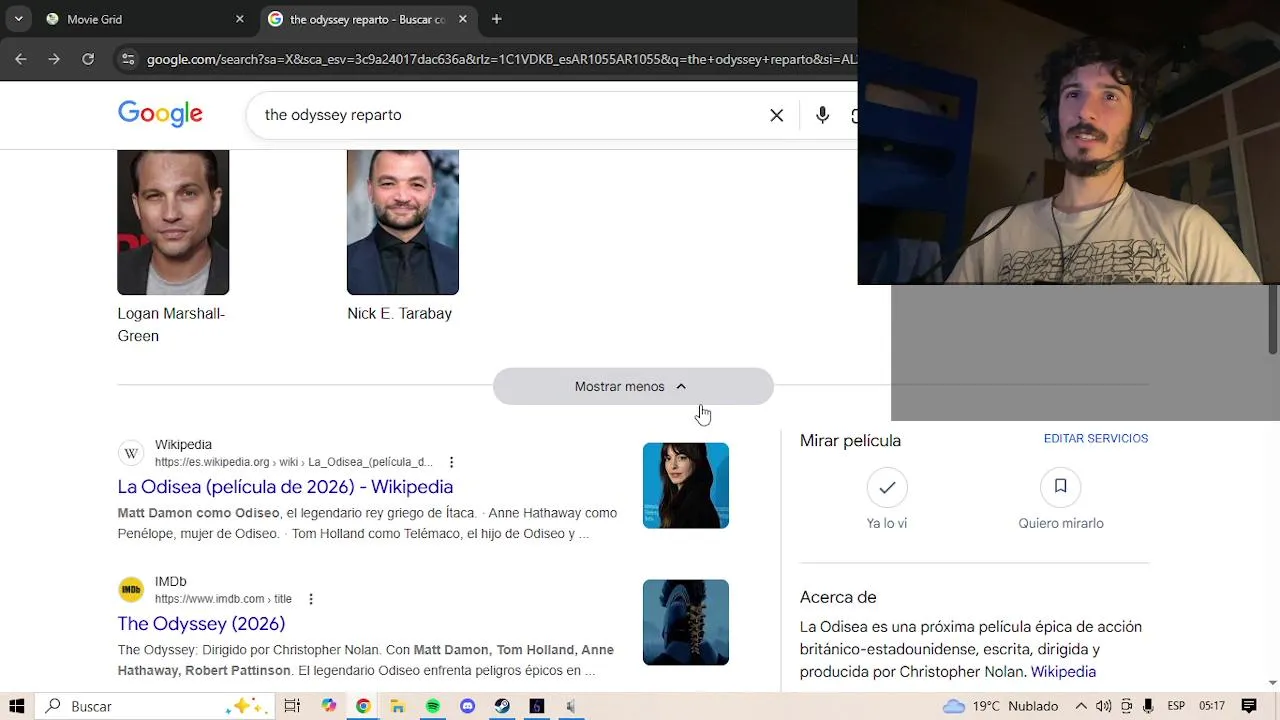Viewport: 1280px width, 720px height.
Task: Start voice search with the microphone
Action: [822, 115]
